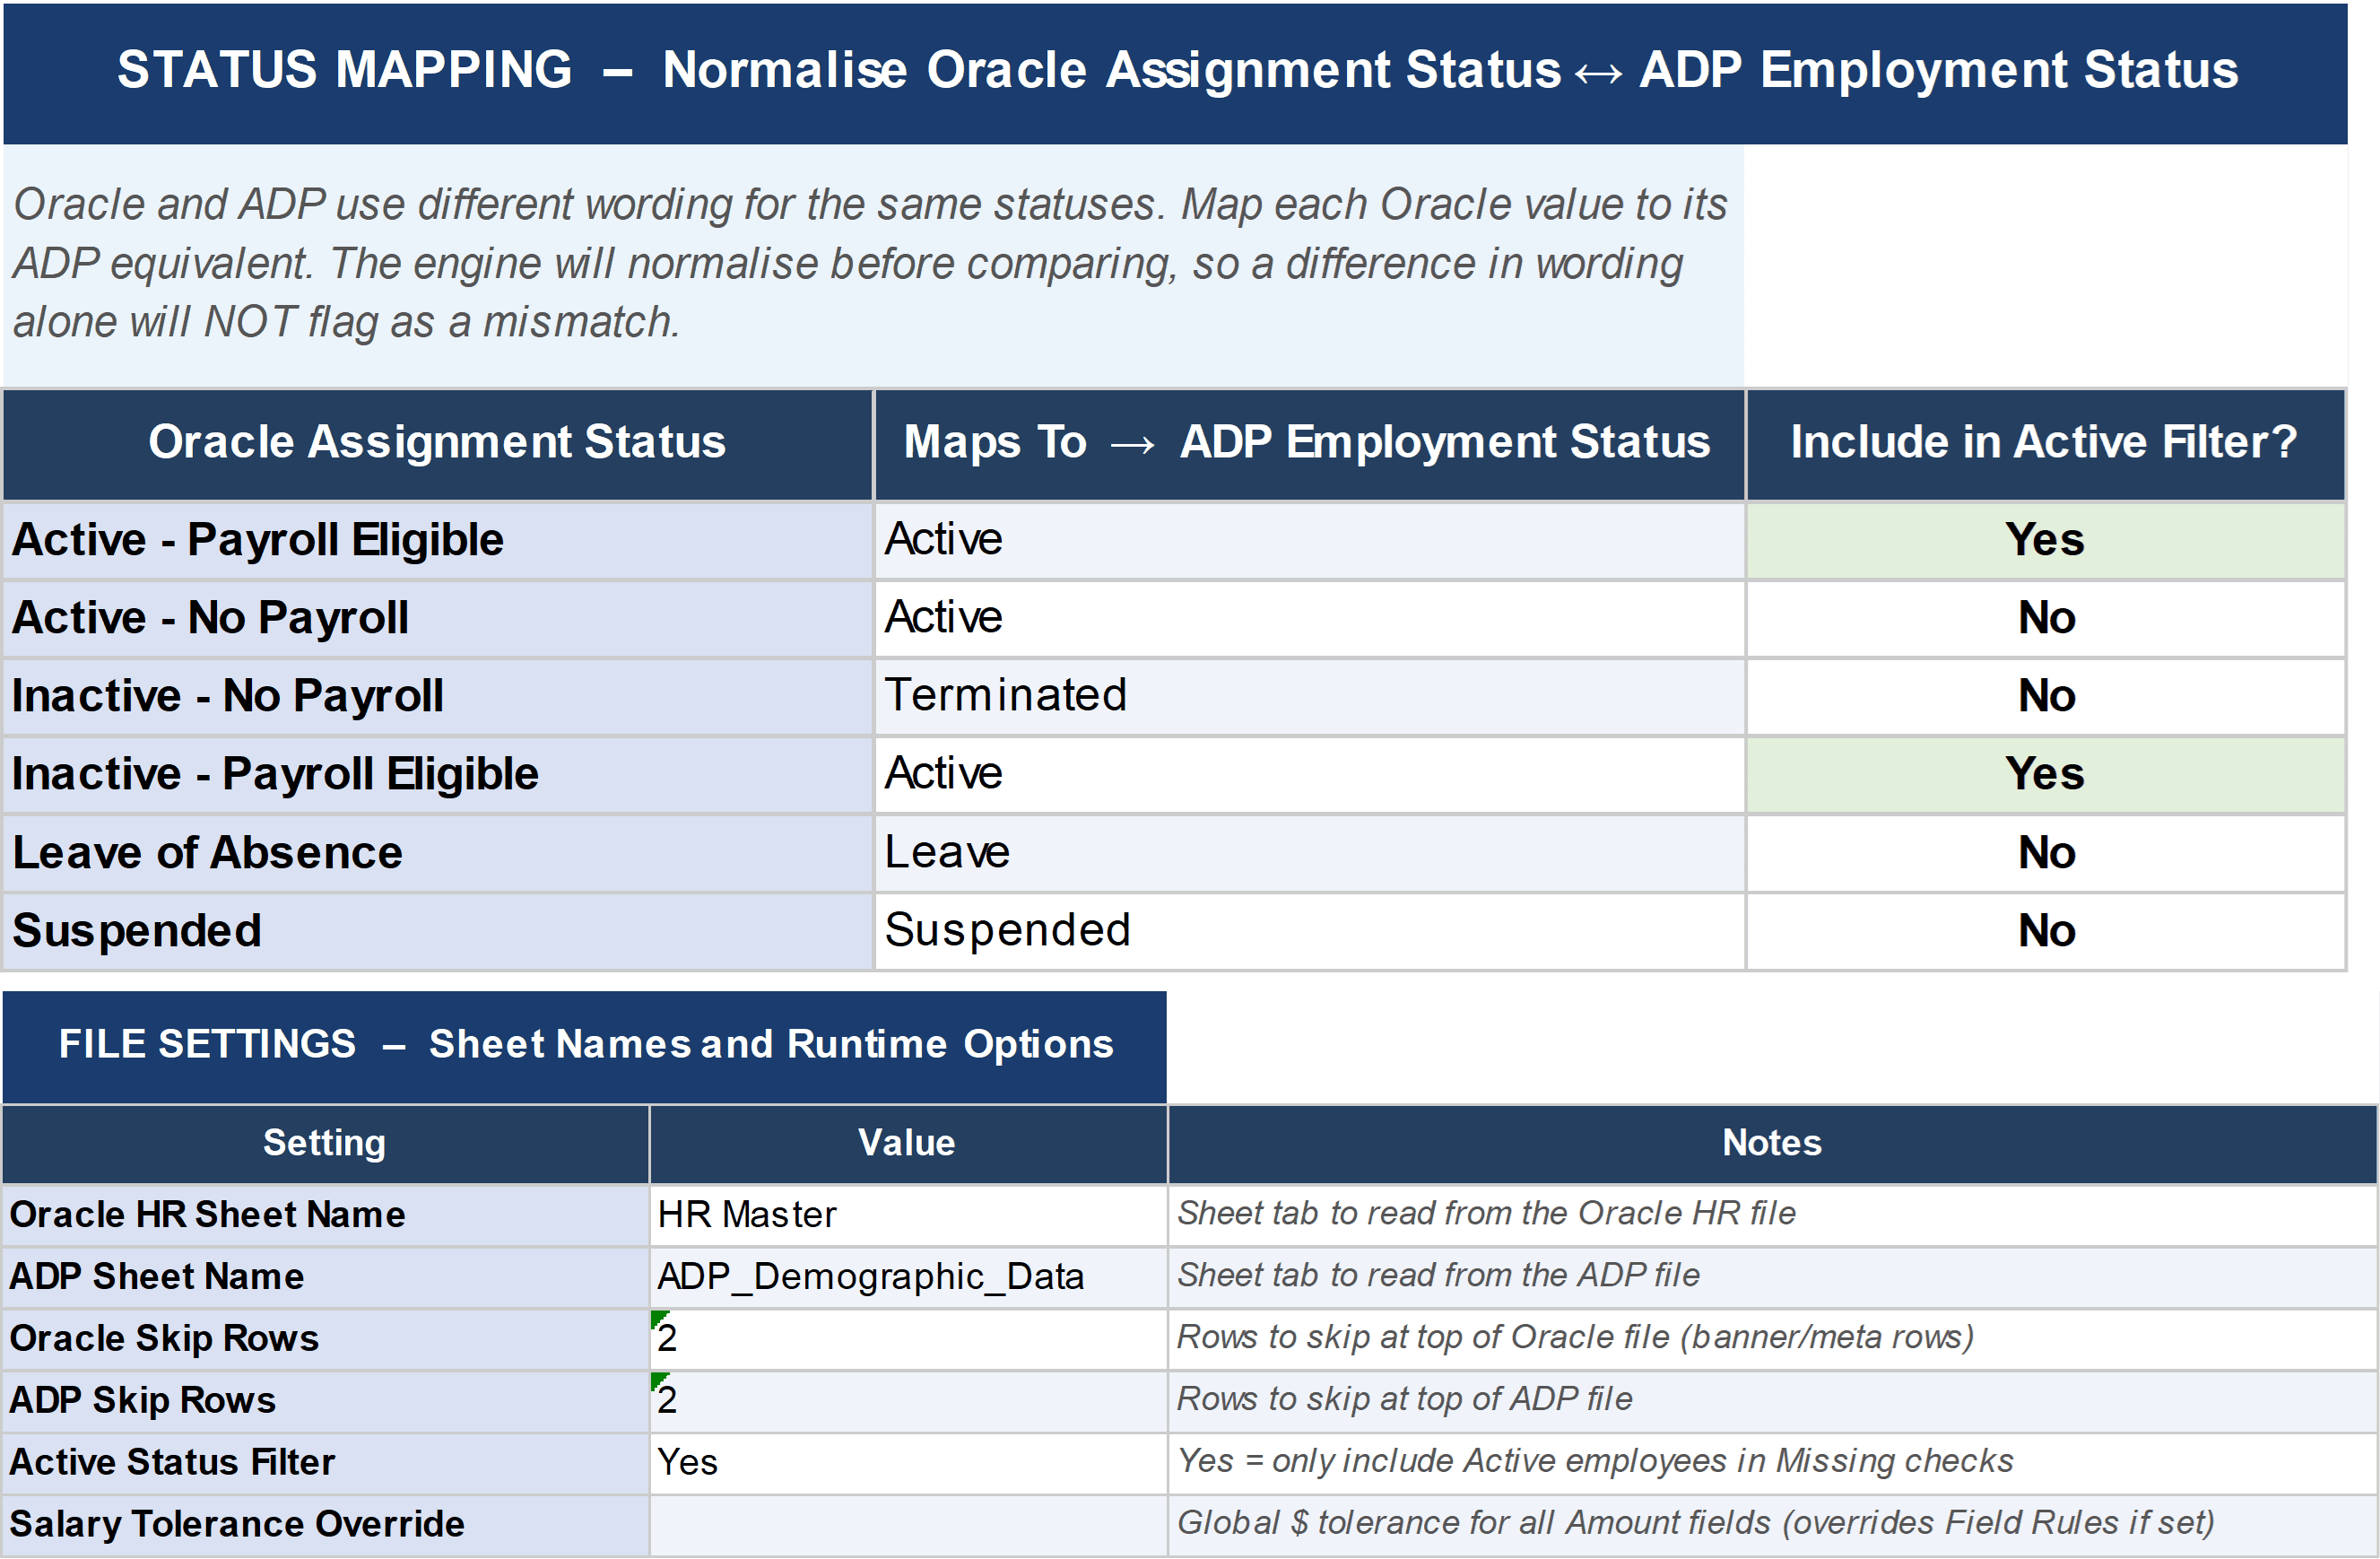This screenshot has width=2380, height=1559.
Task: Edit the Oracle Skip Rows value 2
Action: (908, 1340)
